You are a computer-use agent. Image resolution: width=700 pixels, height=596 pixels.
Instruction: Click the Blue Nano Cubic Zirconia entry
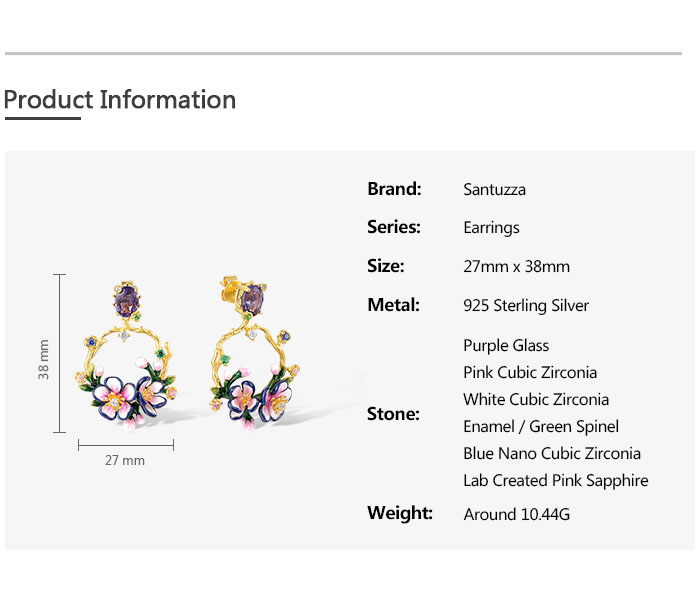[552, 453]
